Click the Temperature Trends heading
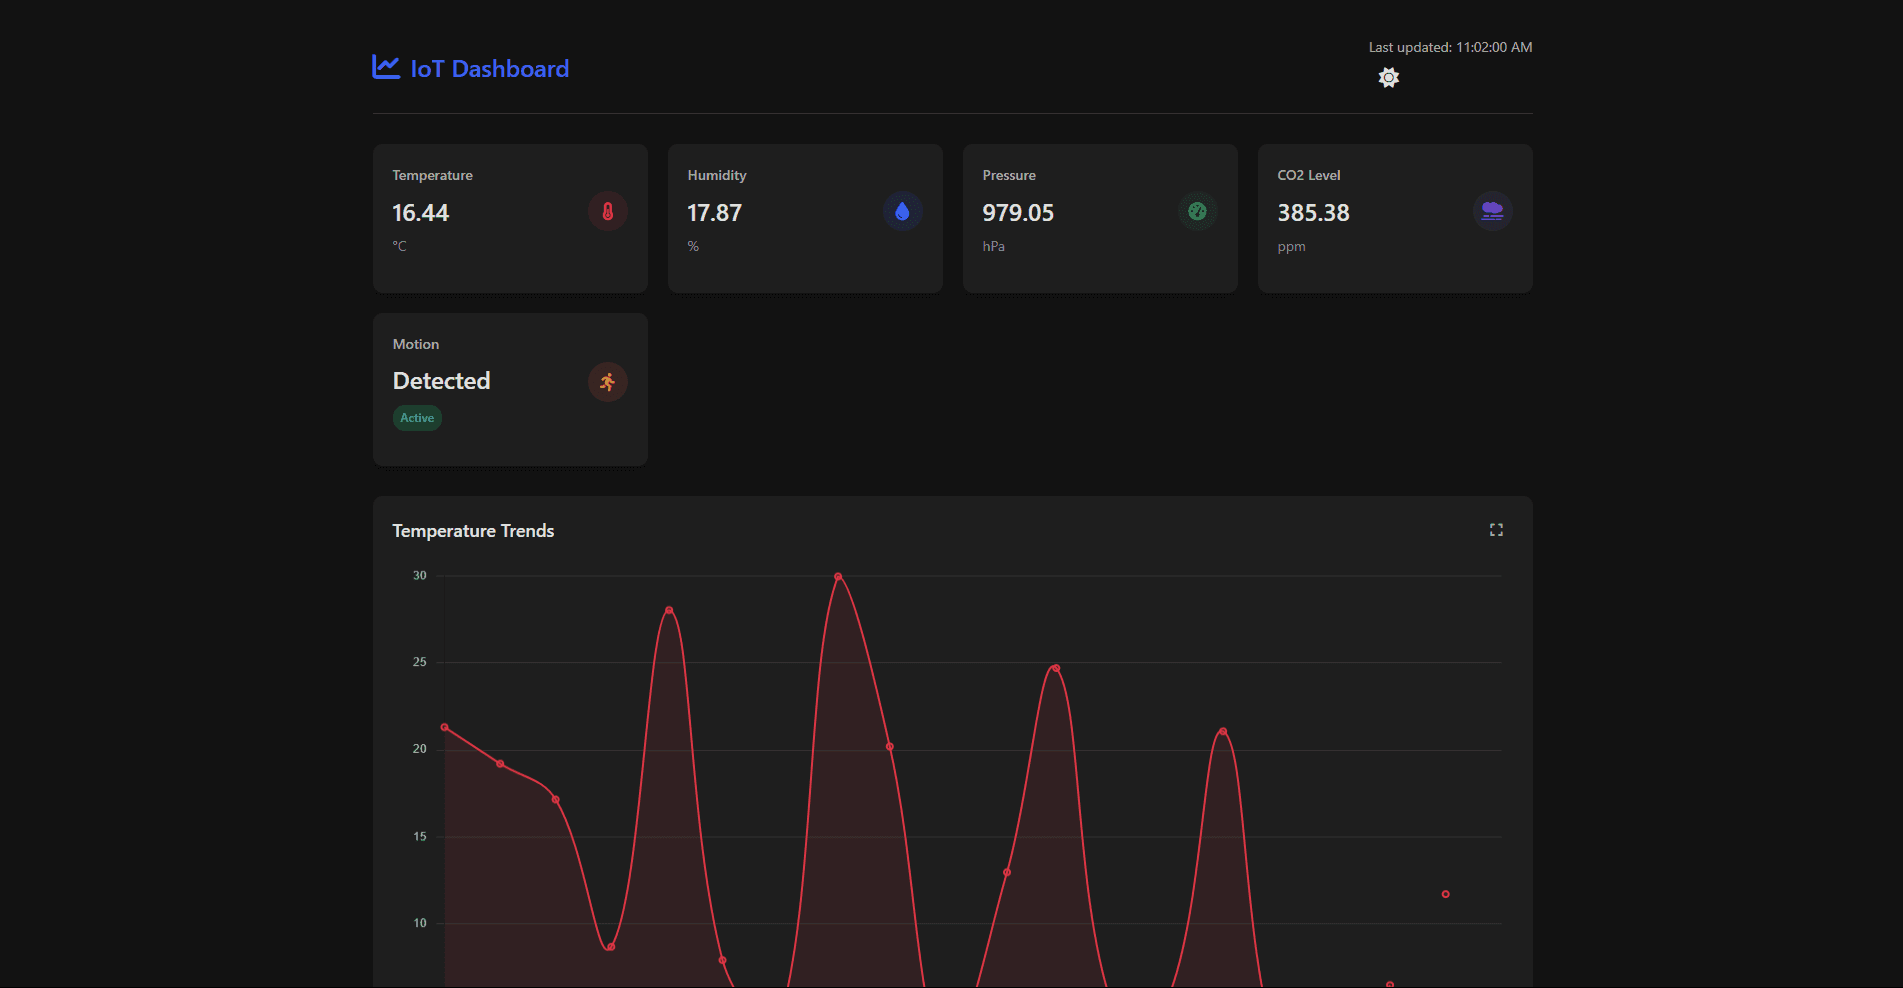The height and width of the screenshot is (988, 1903). [473, 531]
